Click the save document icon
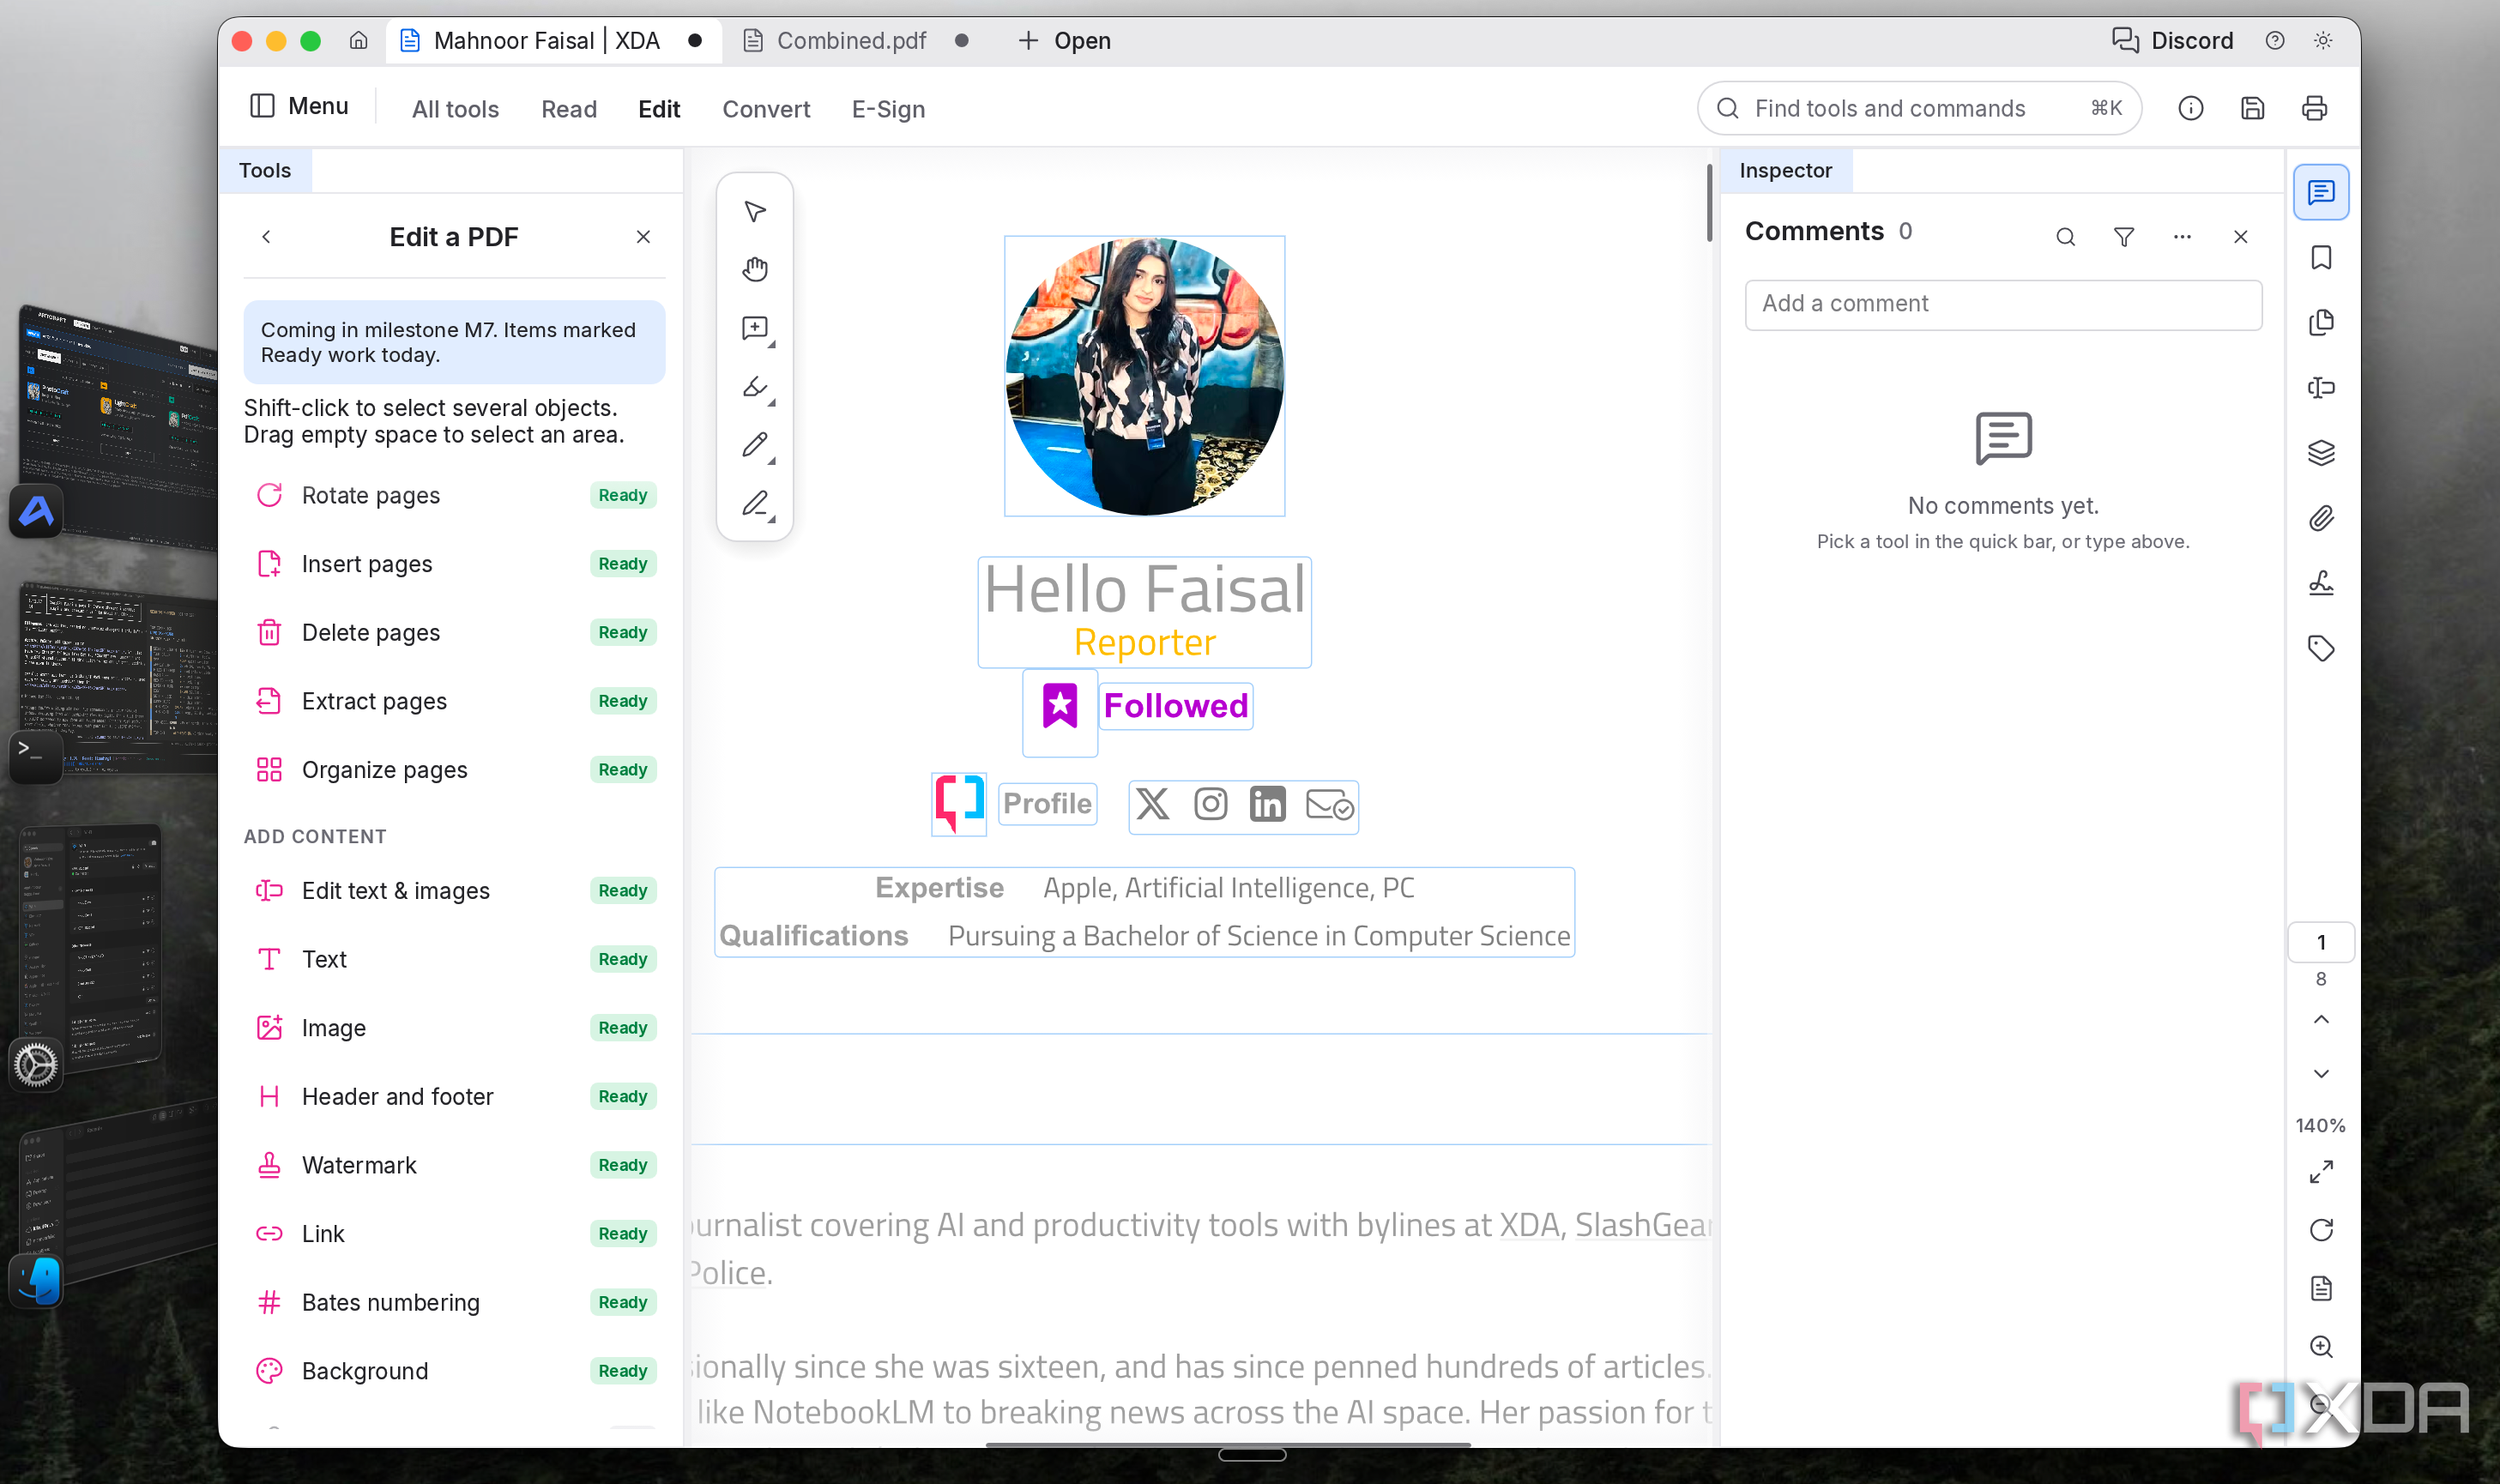This screenshot has width=2500, height=1484. (2252, 108)
